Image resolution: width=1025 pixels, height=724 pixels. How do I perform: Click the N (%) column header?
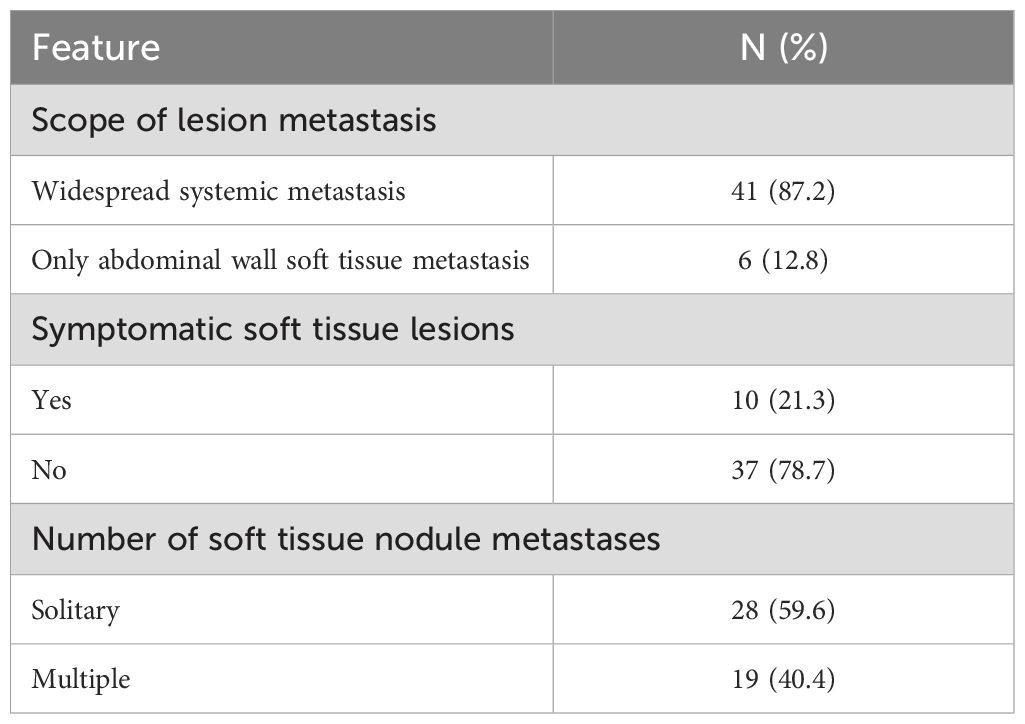tap(784, 48)
